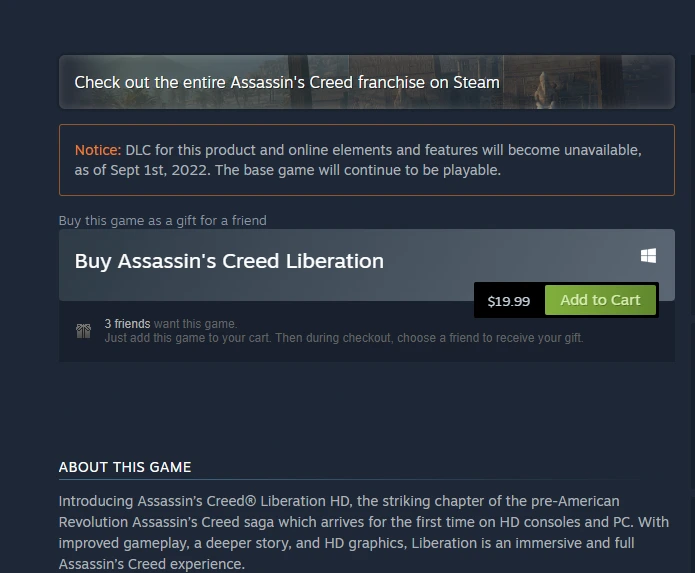Click "The base game will continue to be playable" sentence
This screenshot has width=695, height=573.
click(x=358, y=170)
